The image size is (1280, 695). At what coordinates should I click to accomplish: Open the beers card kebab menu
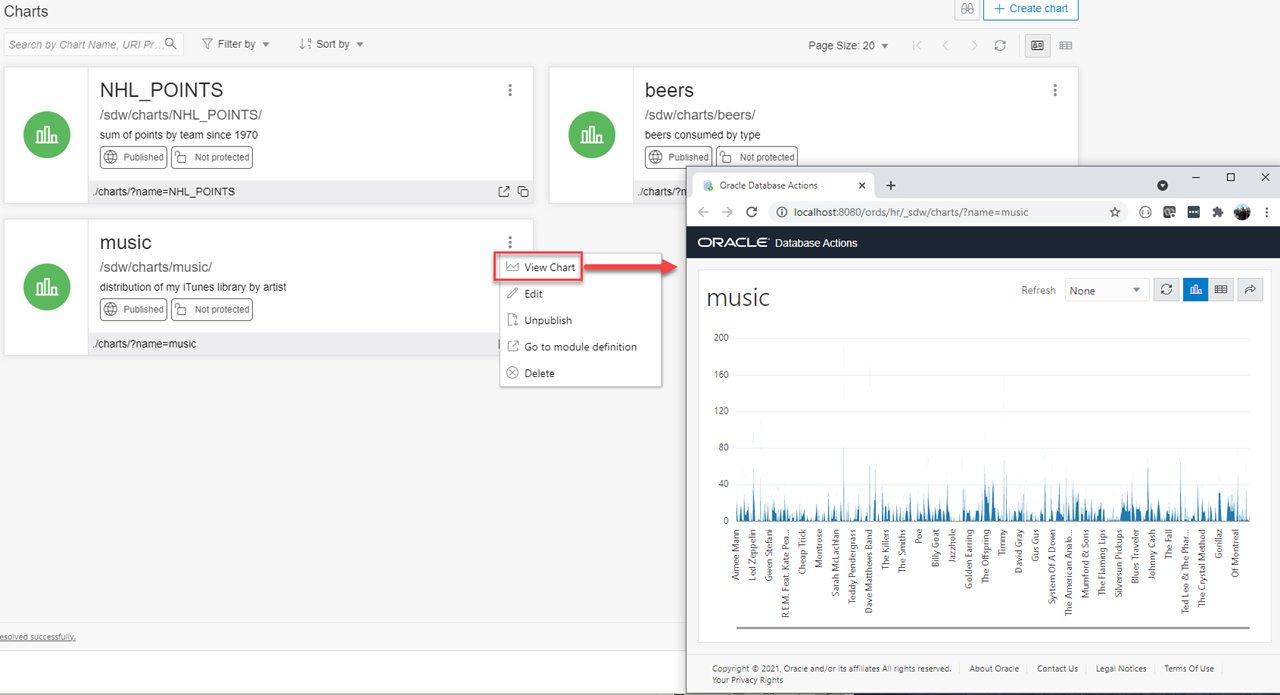coord(1055,90)
